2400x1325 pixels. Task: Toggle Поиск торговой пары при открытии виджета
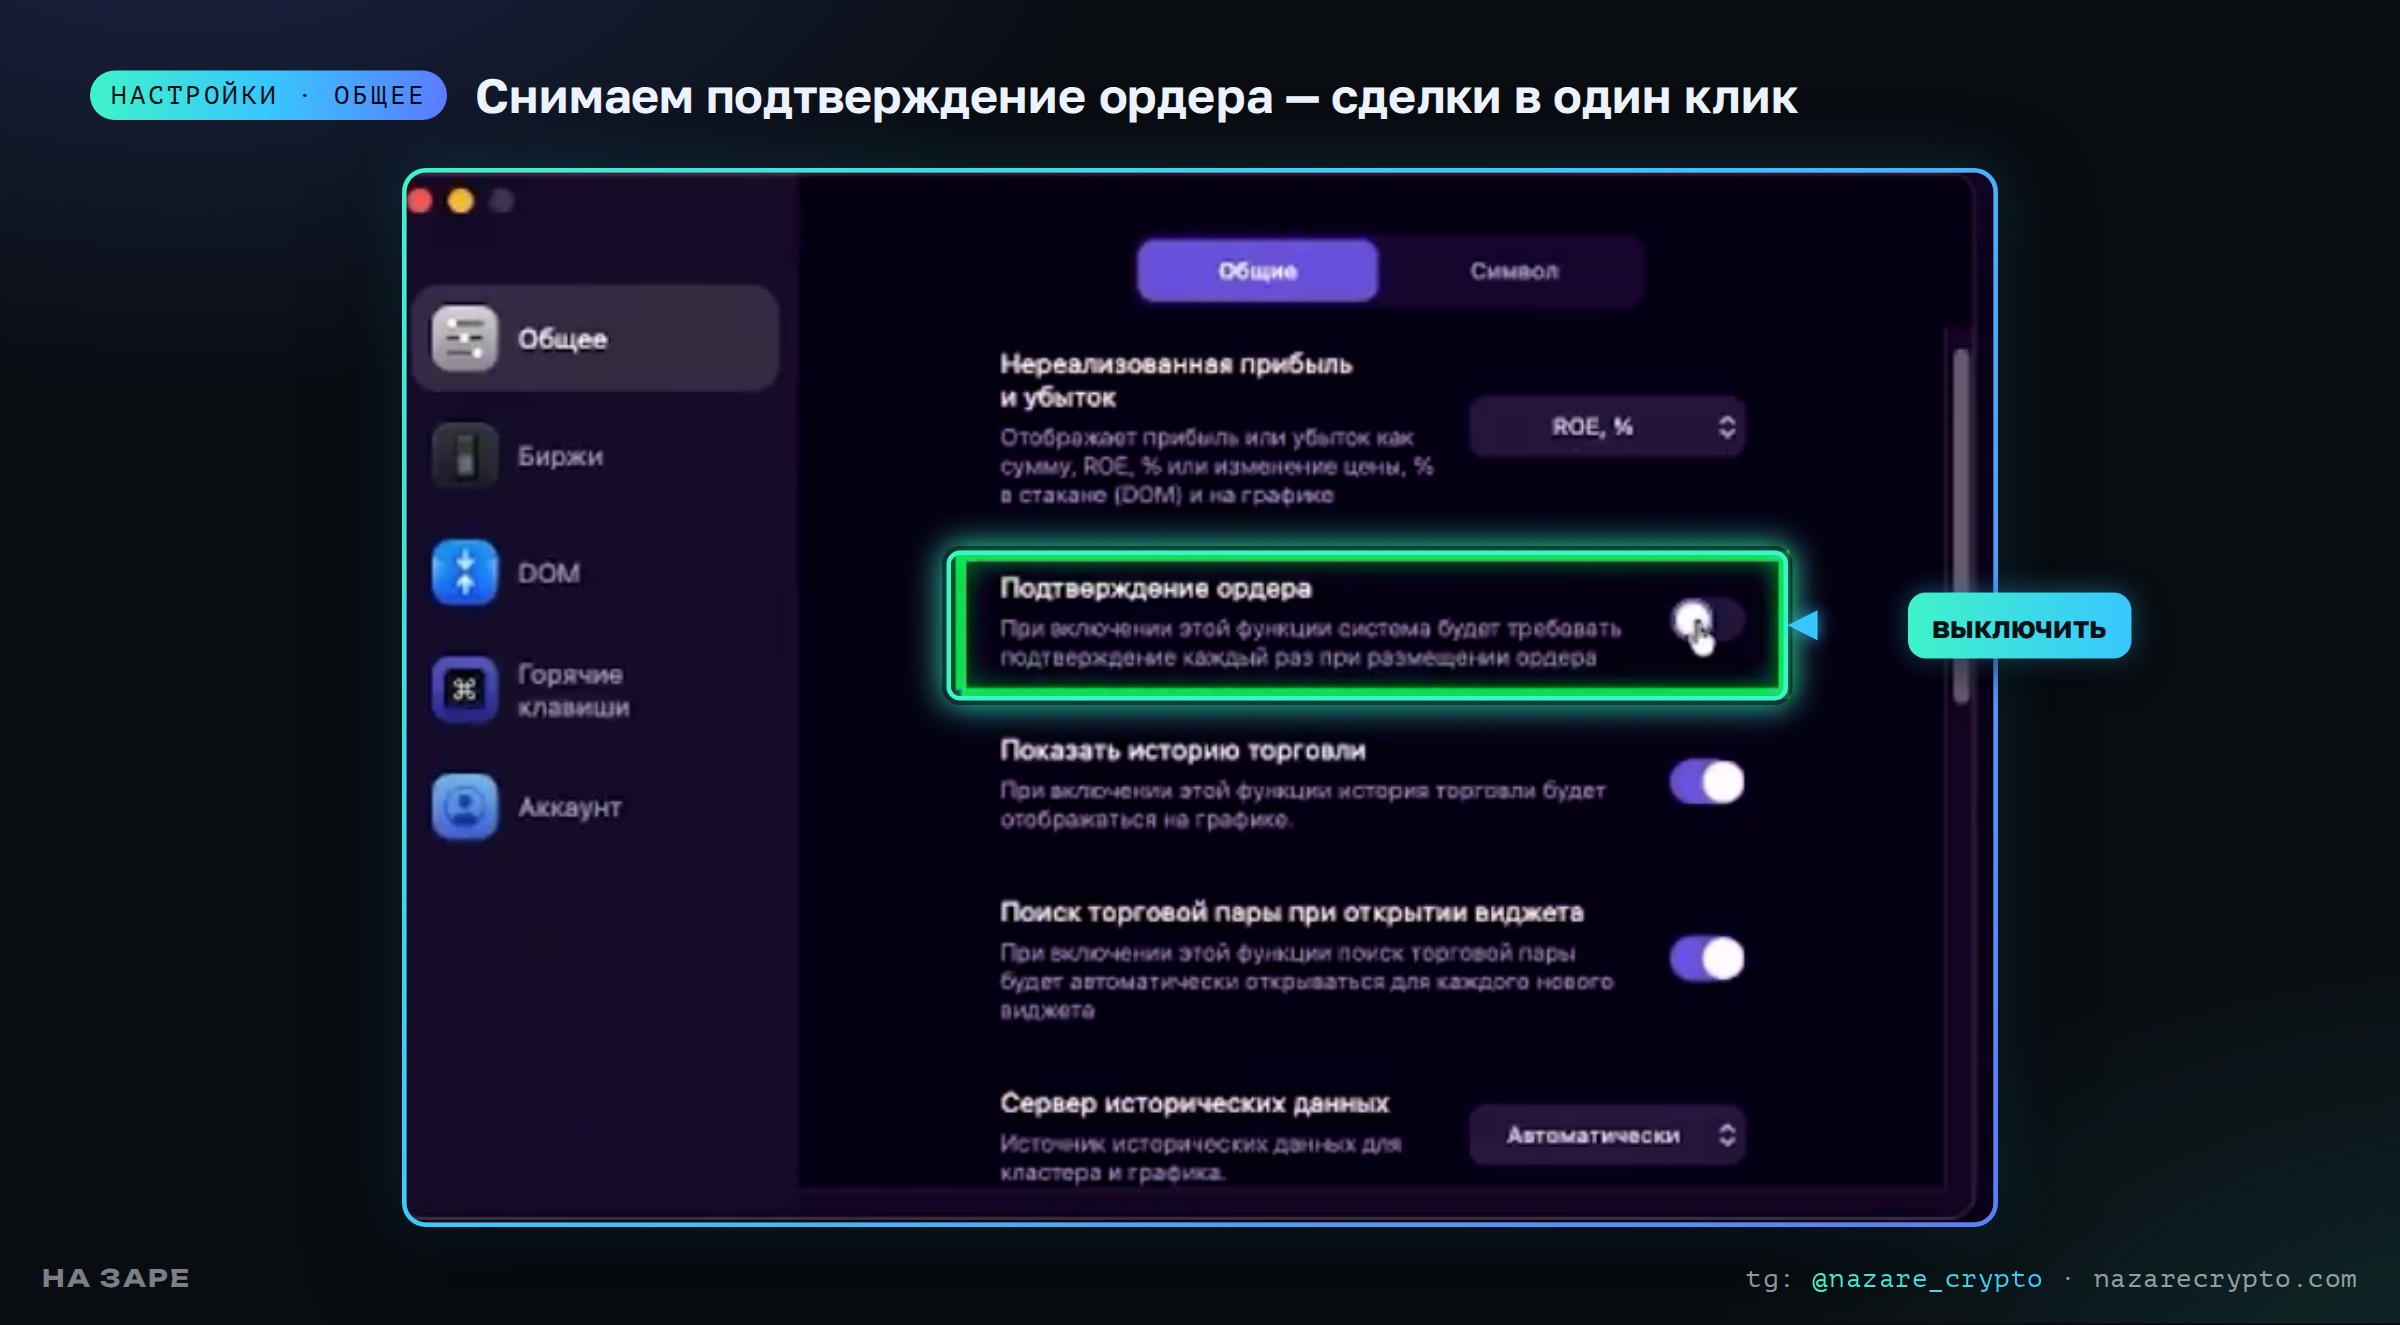point(1707,958)
